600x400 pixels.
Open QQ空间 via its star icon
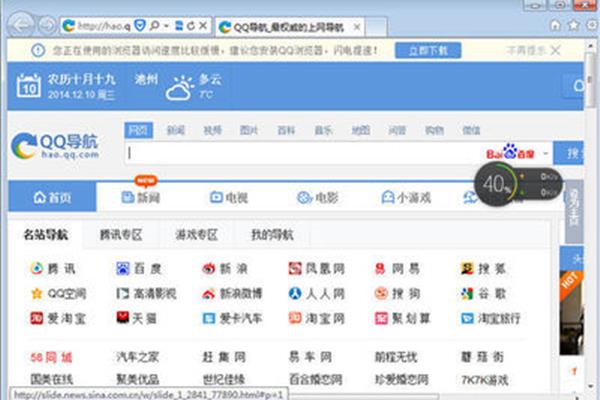click(x=37, y=294)
